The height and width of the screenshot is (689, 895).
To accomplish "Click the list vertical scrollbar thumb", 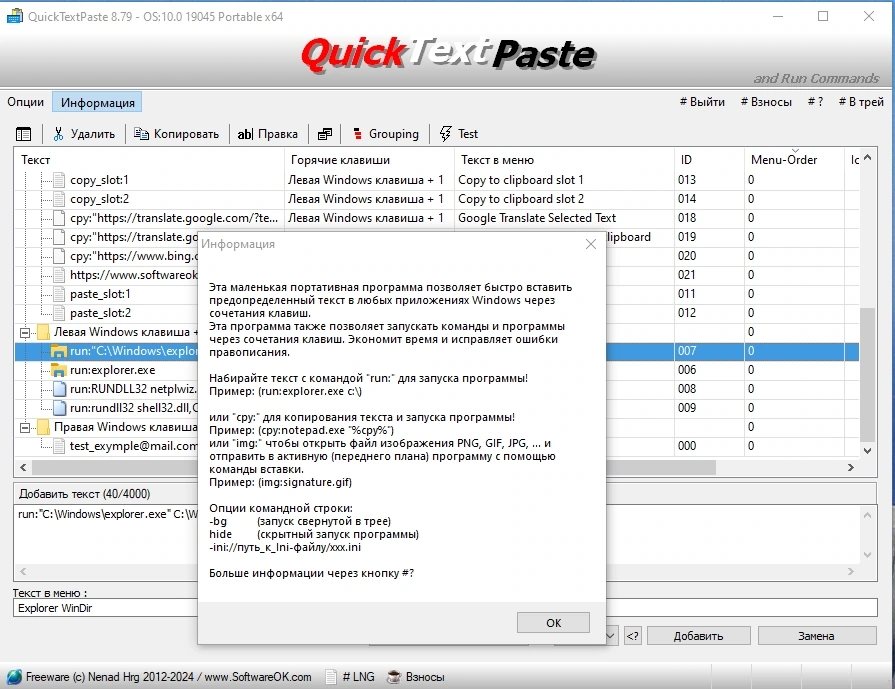I will 868,374.
